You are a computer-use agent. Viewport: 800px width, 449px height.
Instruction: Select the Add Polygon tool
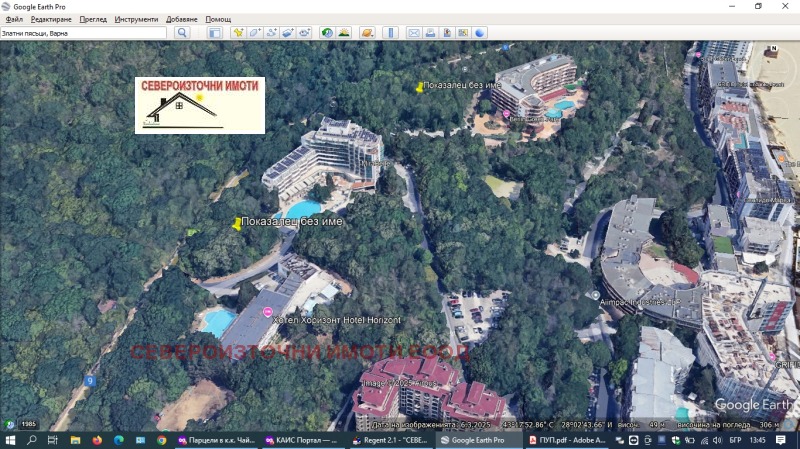click(255, 33)
